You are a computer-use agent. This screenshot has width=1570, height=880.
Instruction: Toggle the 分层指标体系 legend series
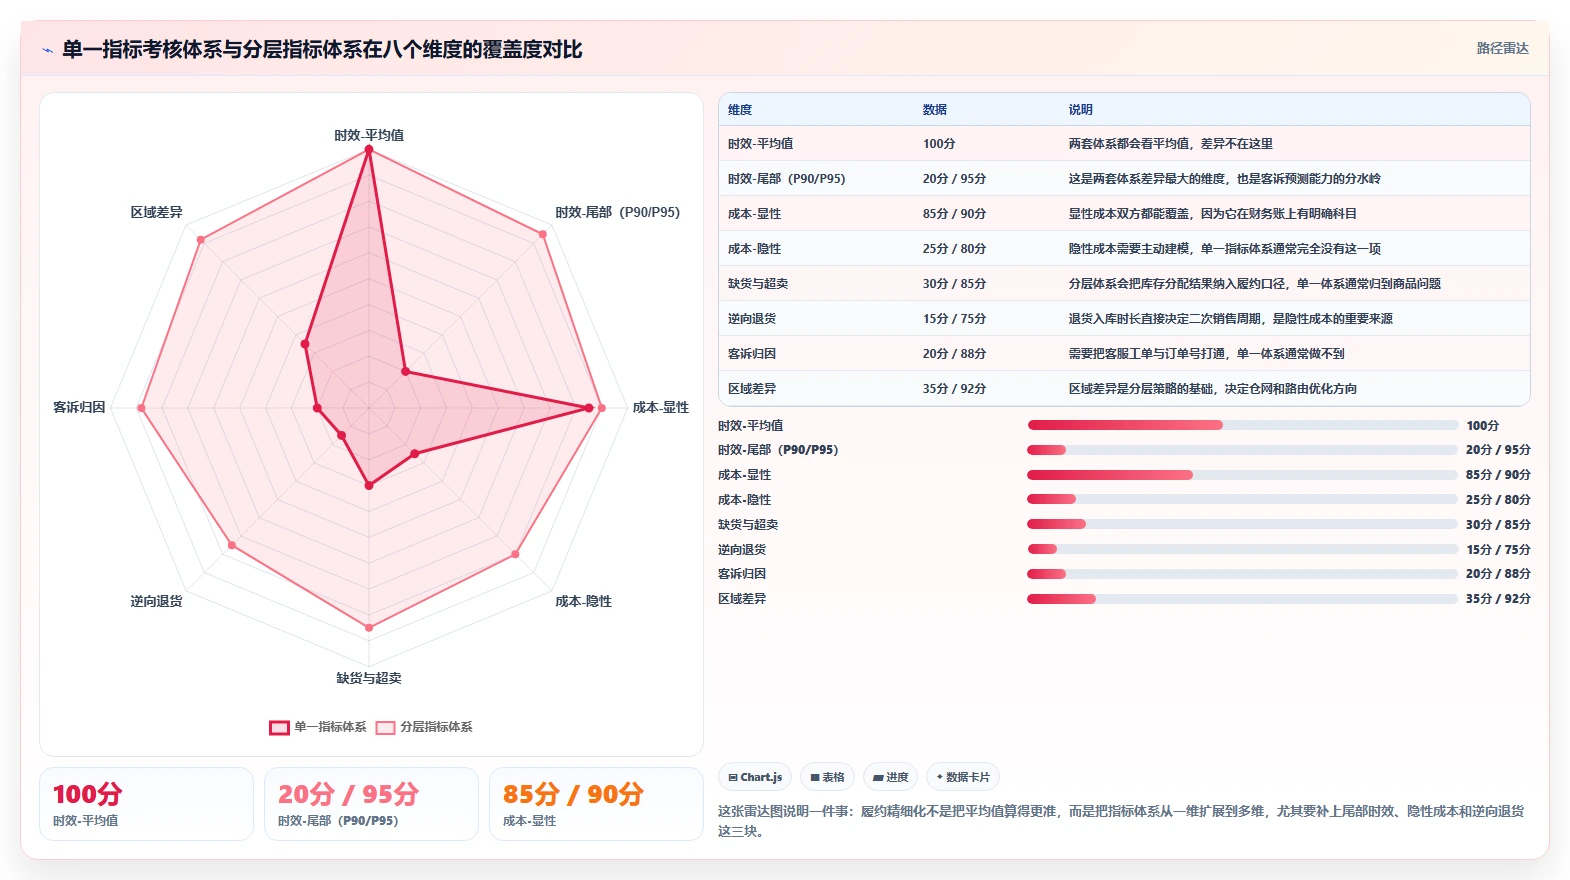[x=424, y=727]
